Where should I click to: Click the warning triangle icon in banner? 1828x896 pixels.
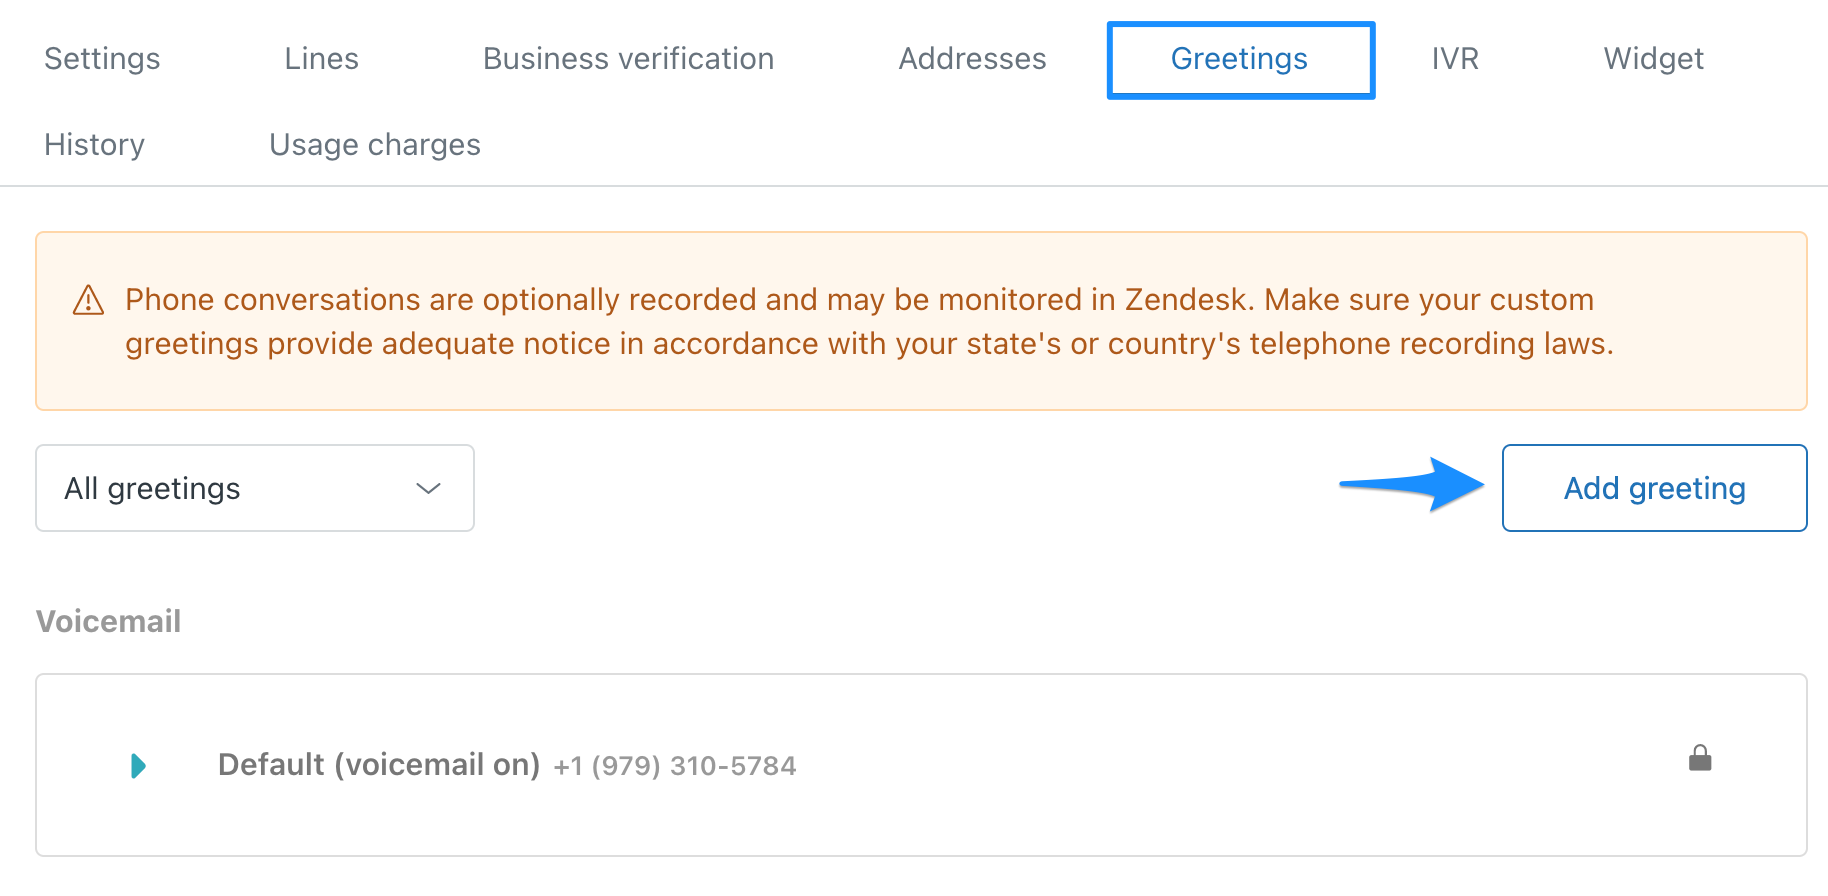(x=89, y=300)
